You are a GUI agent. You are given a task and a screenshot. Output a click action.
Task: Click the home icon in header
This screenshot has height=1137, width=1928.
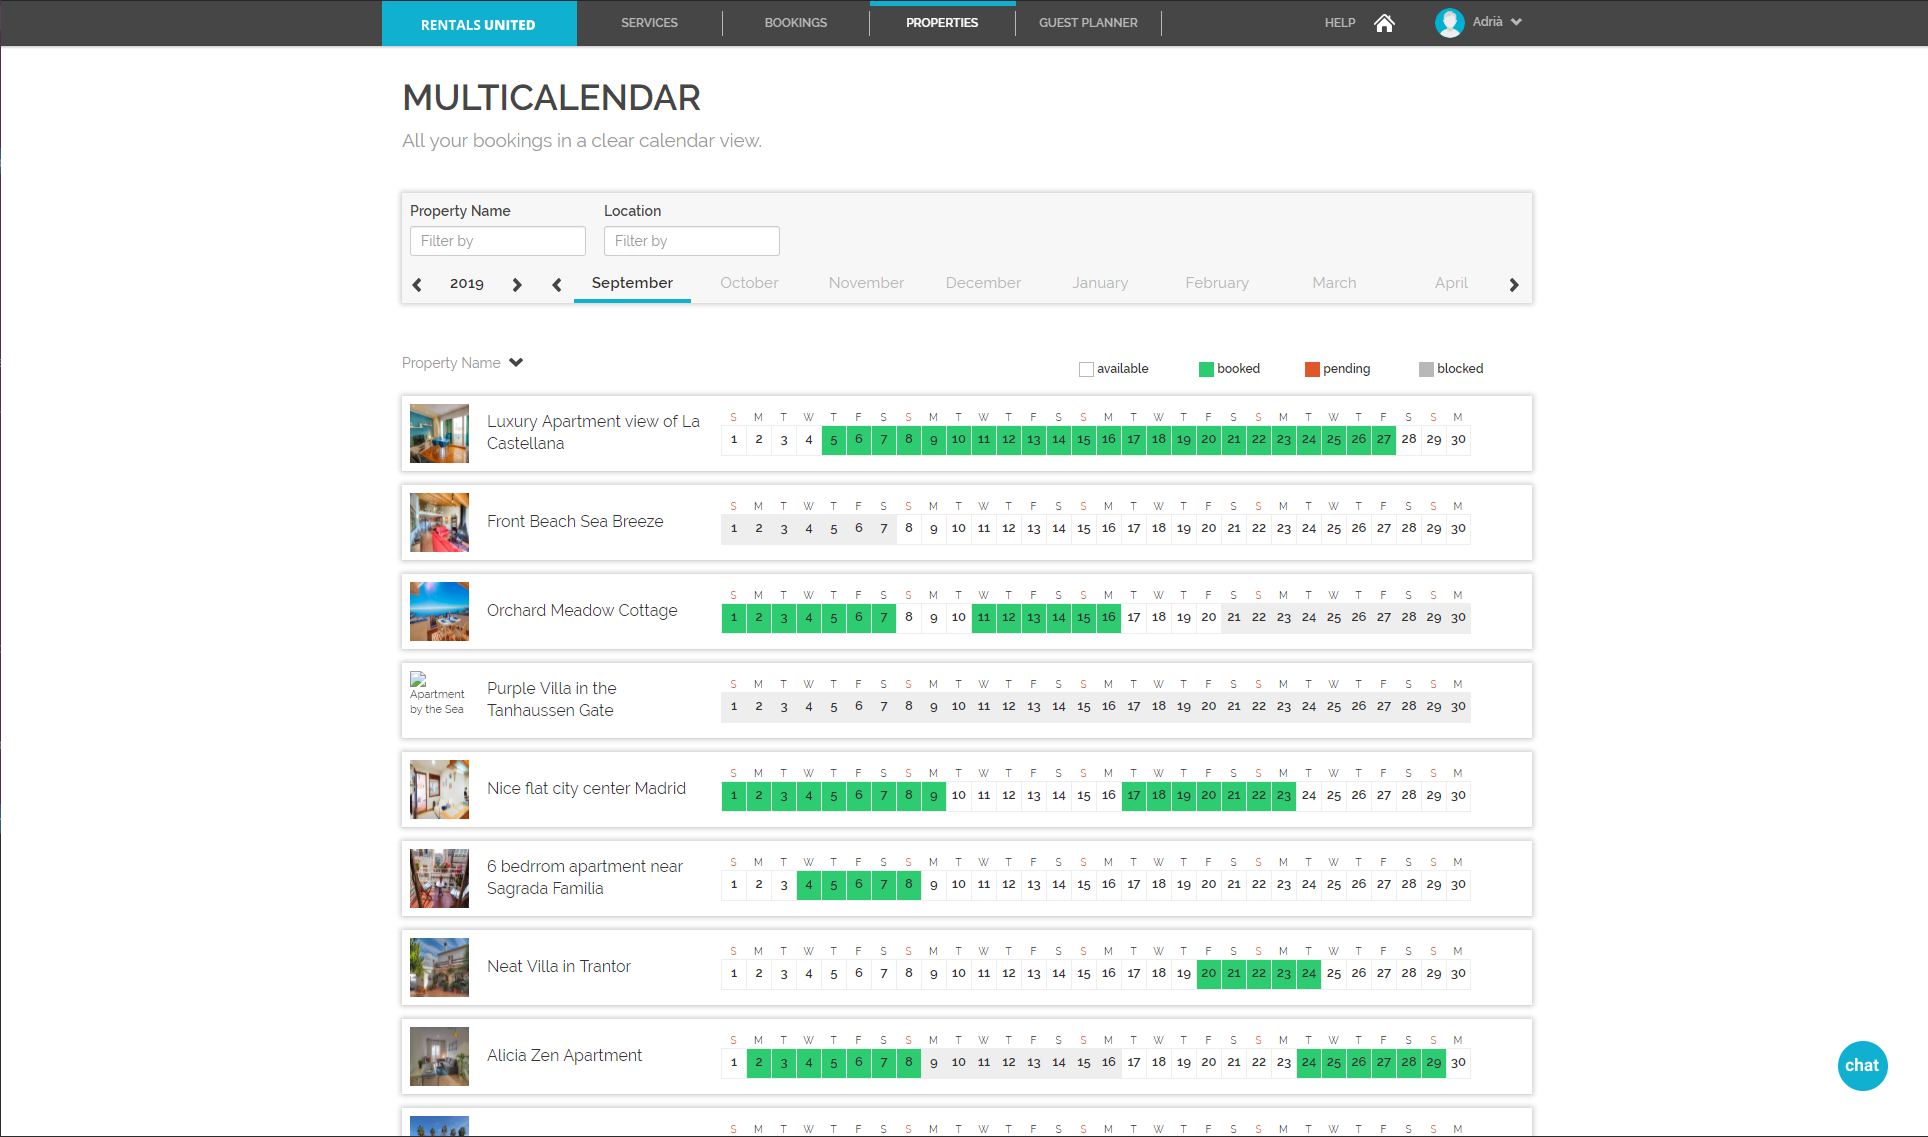(1384, 23)
